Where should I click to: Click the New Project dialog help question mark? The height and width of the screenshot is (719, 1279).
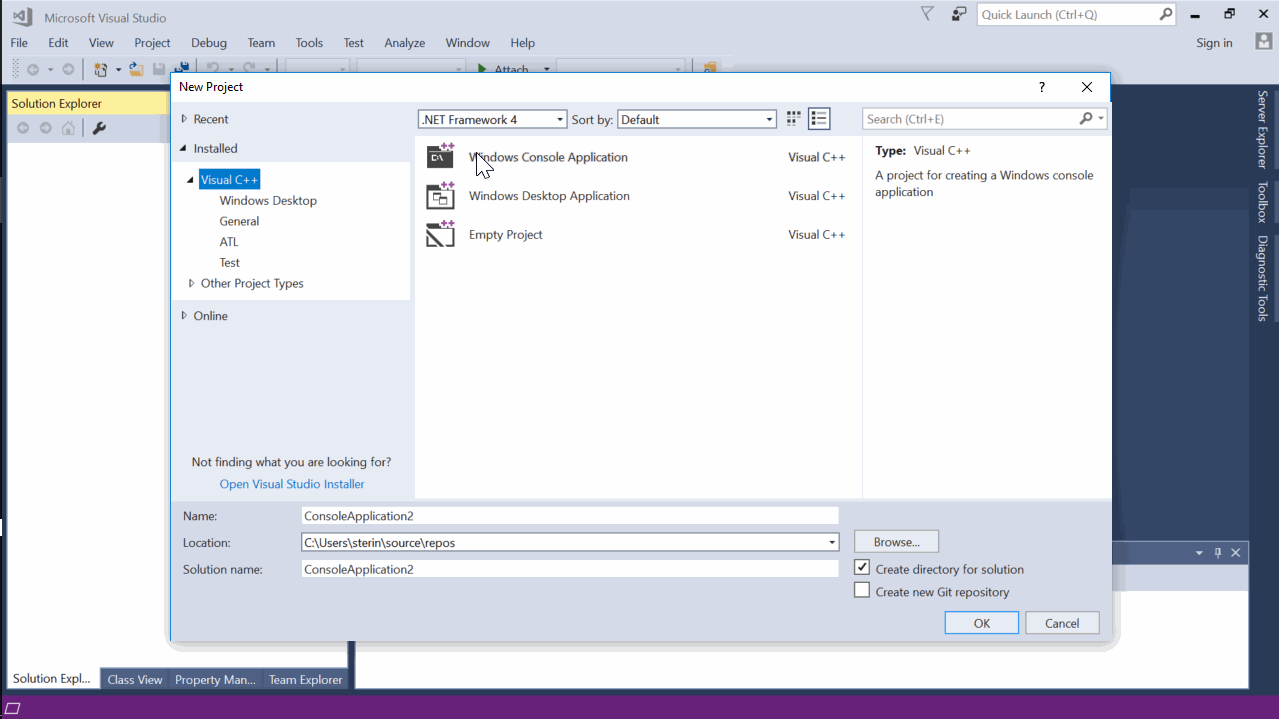(1041, 87)
